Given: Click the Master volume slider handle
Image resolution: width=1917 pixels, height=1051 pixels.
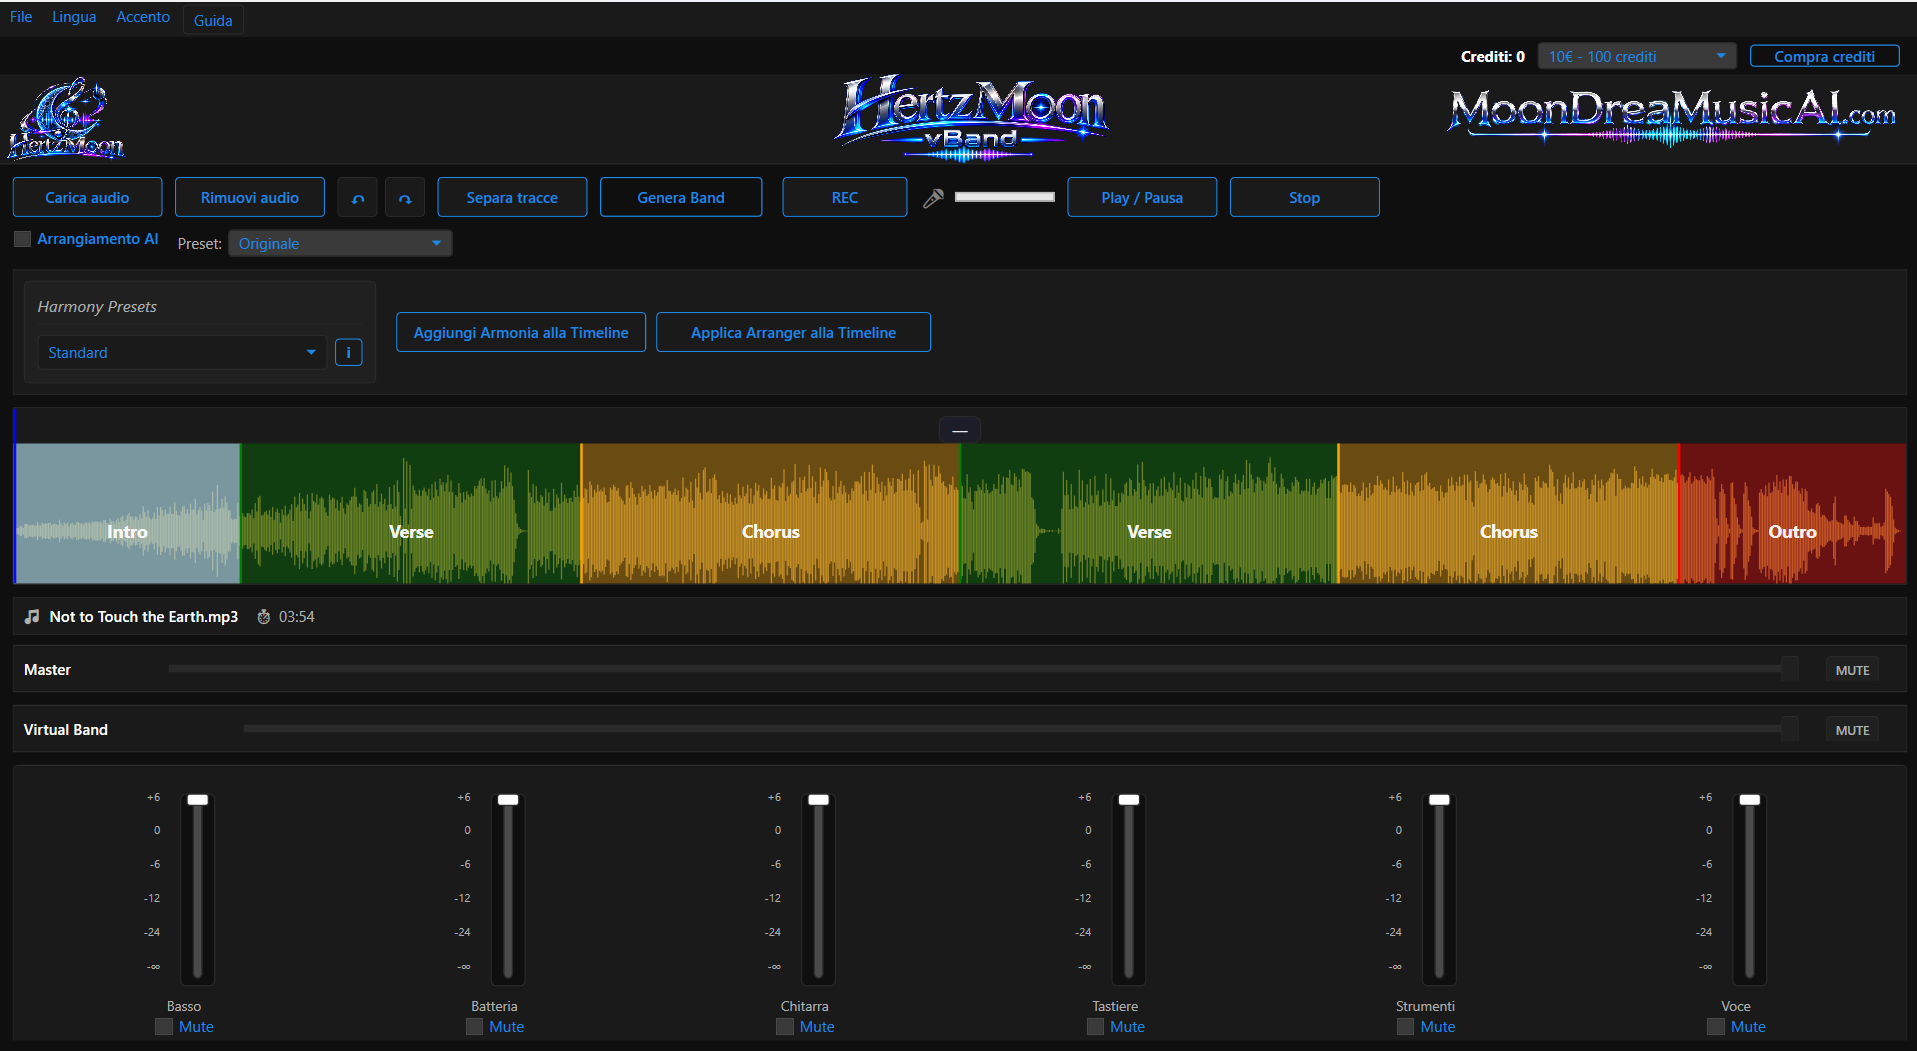Looking at the screenshot, I should click(1789, 669).
